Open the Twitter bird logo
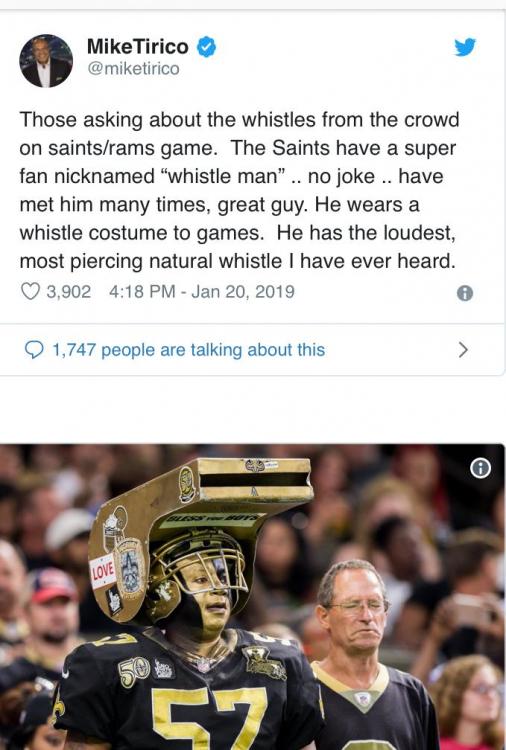 click(x=465, y=47)
